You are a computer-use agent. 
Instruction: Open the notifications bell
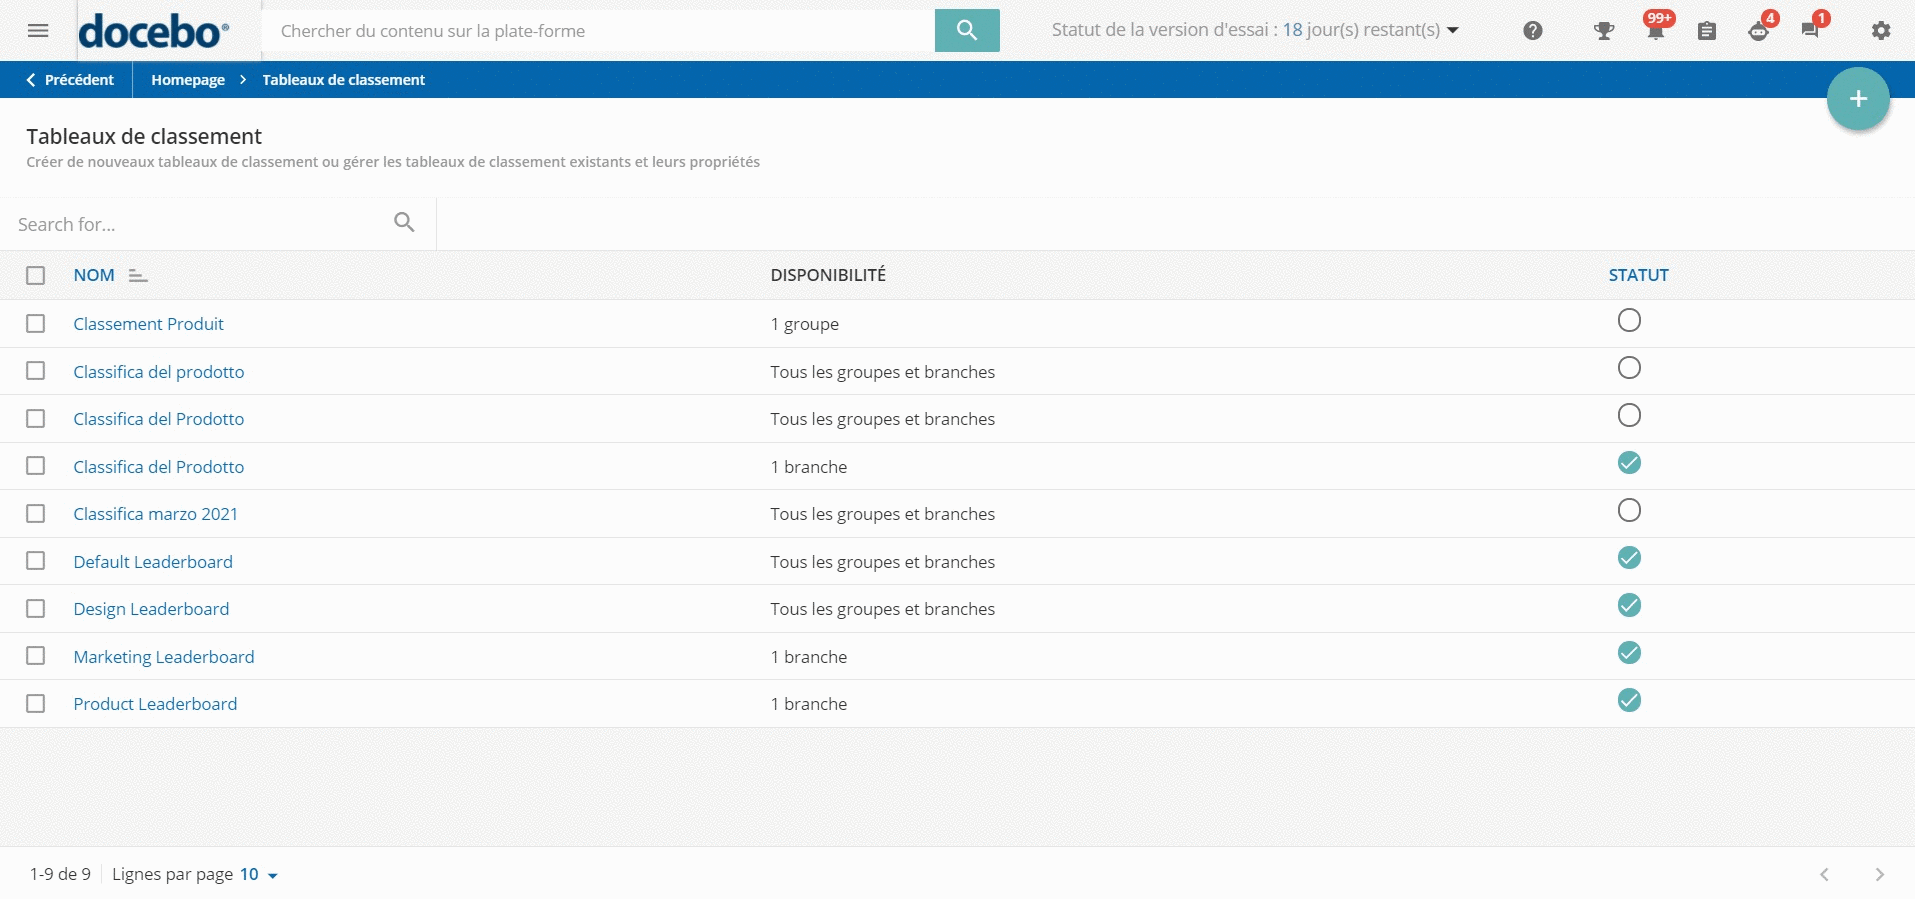[x=1655, y=31]
